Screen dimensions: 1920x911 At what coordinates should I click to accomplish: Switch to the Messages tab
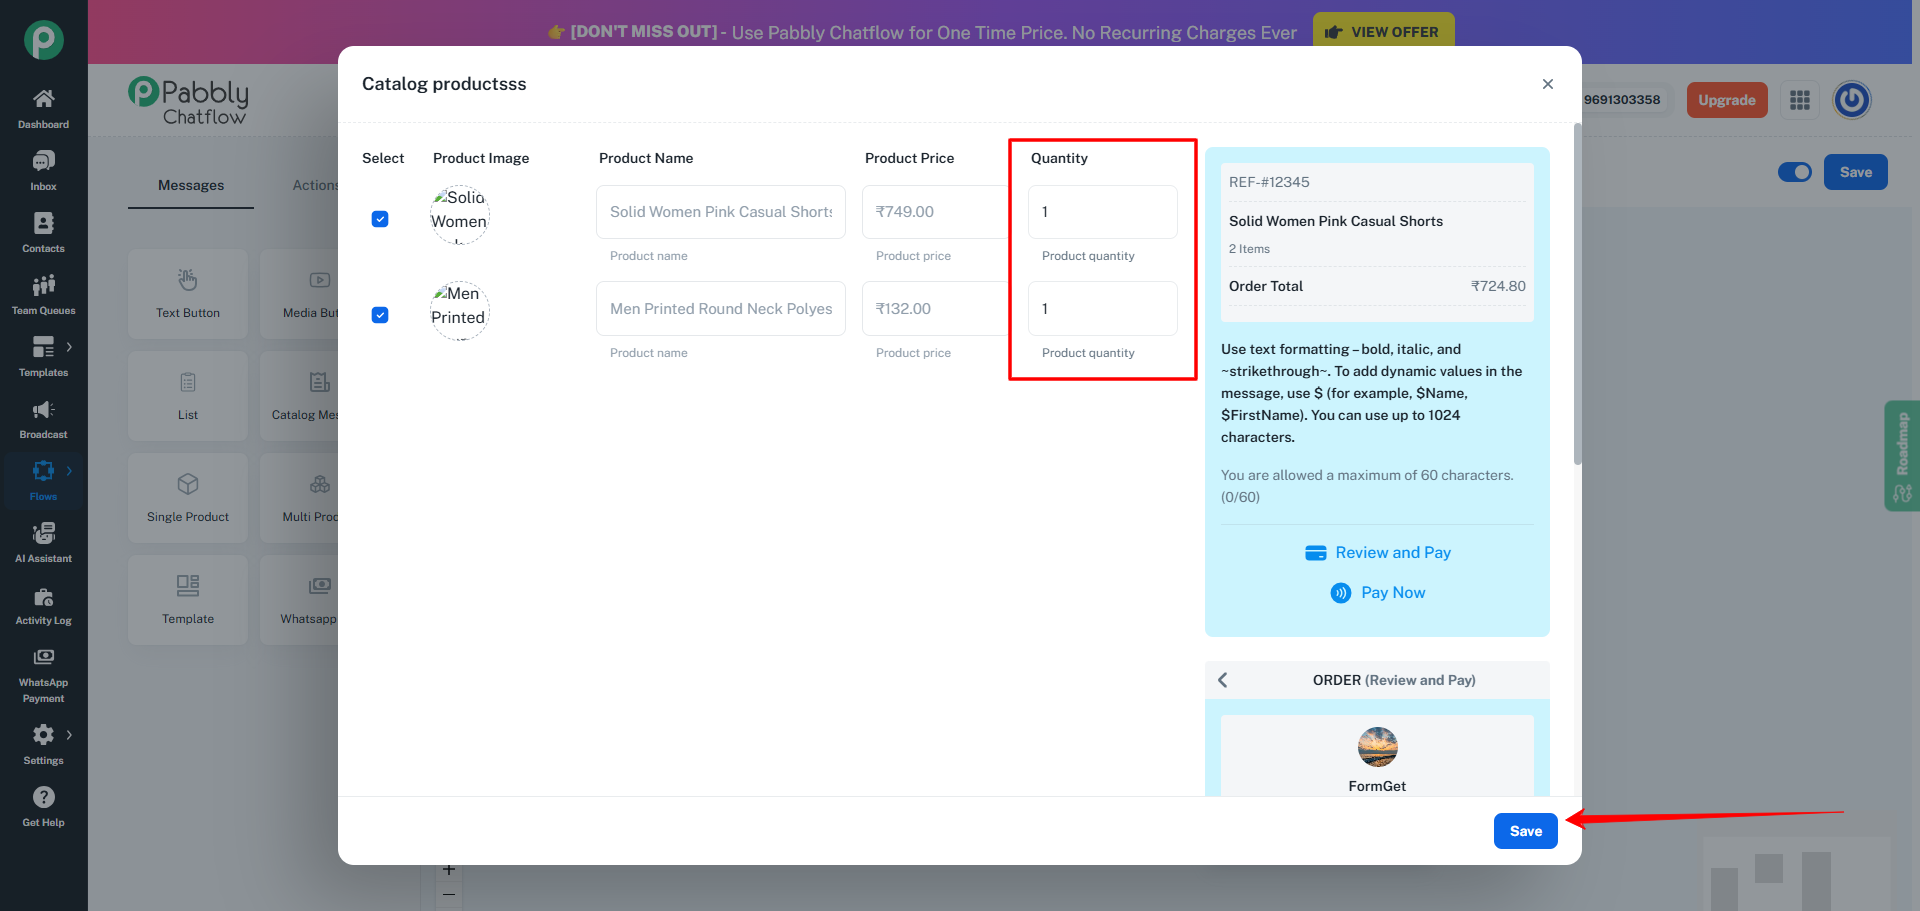(191, 185)
